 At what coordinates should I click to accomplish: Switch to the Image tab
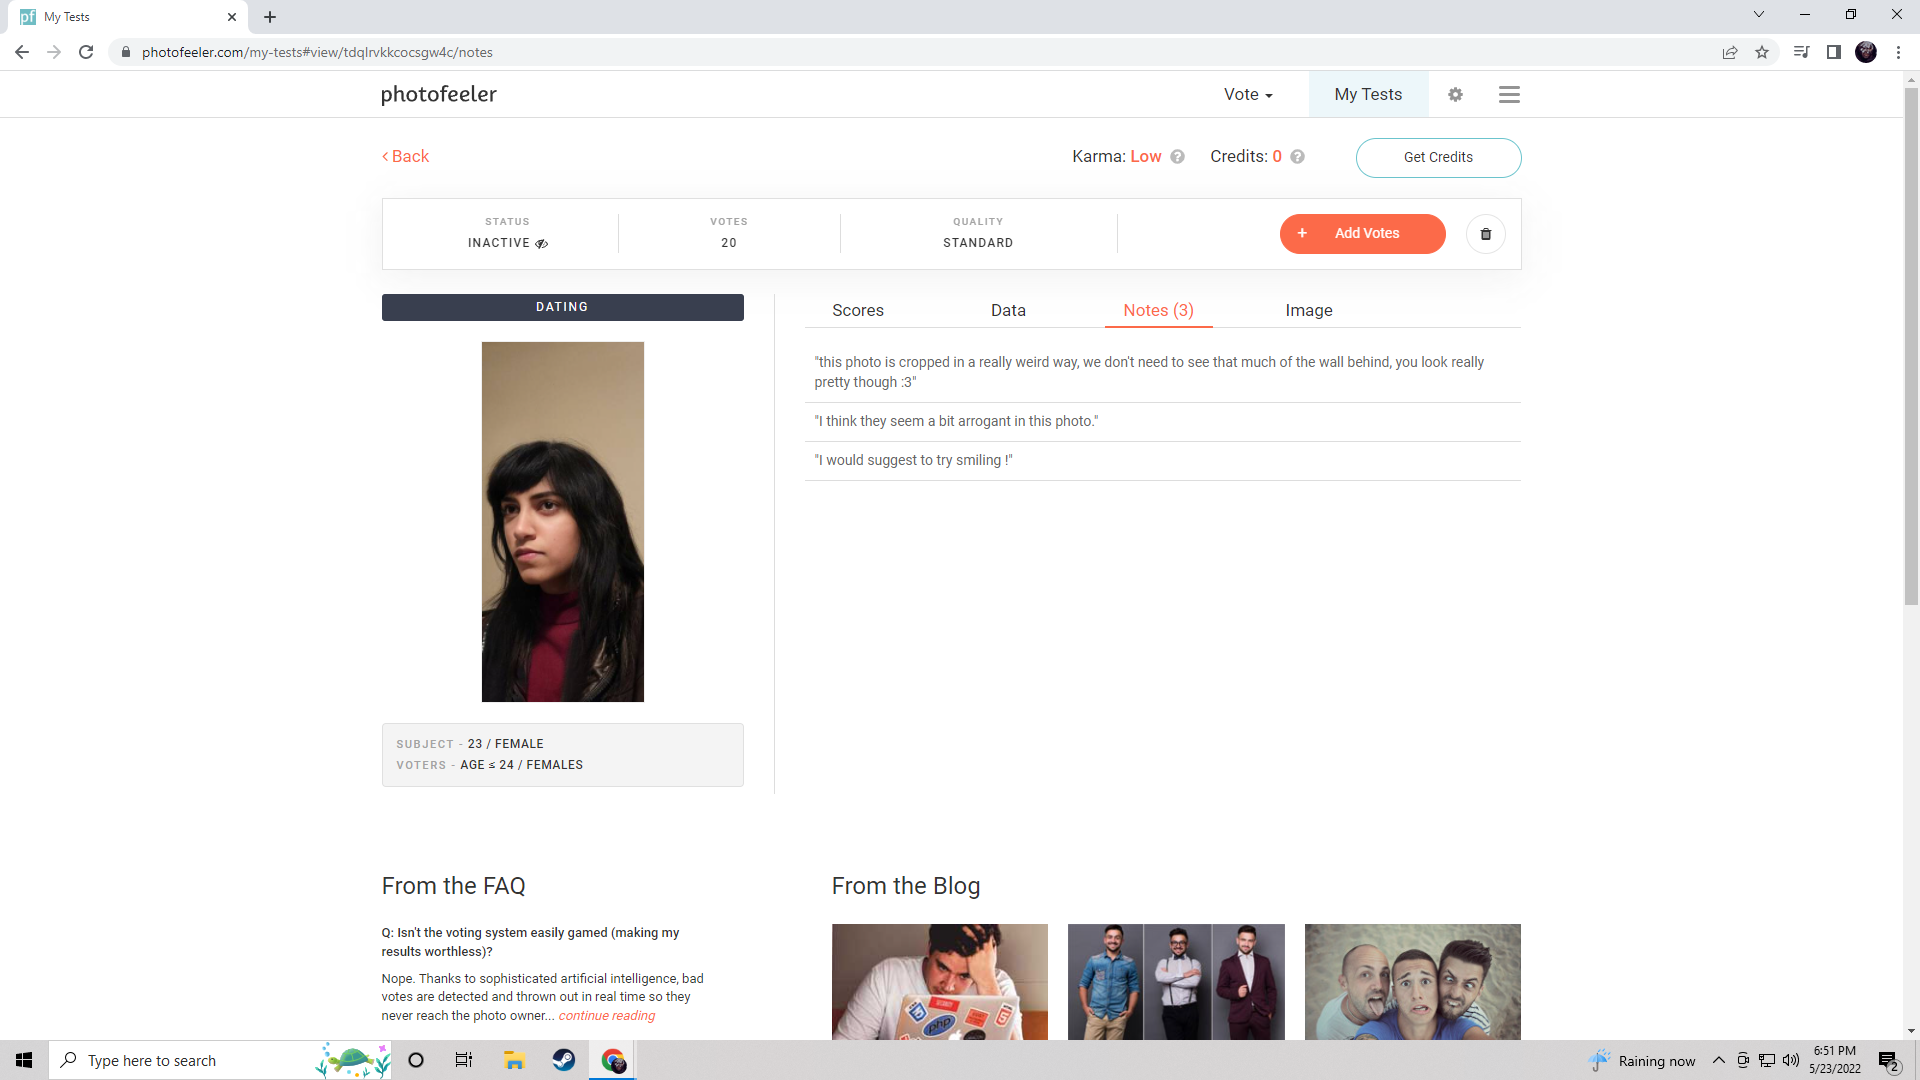click(x=1309, y=310)
